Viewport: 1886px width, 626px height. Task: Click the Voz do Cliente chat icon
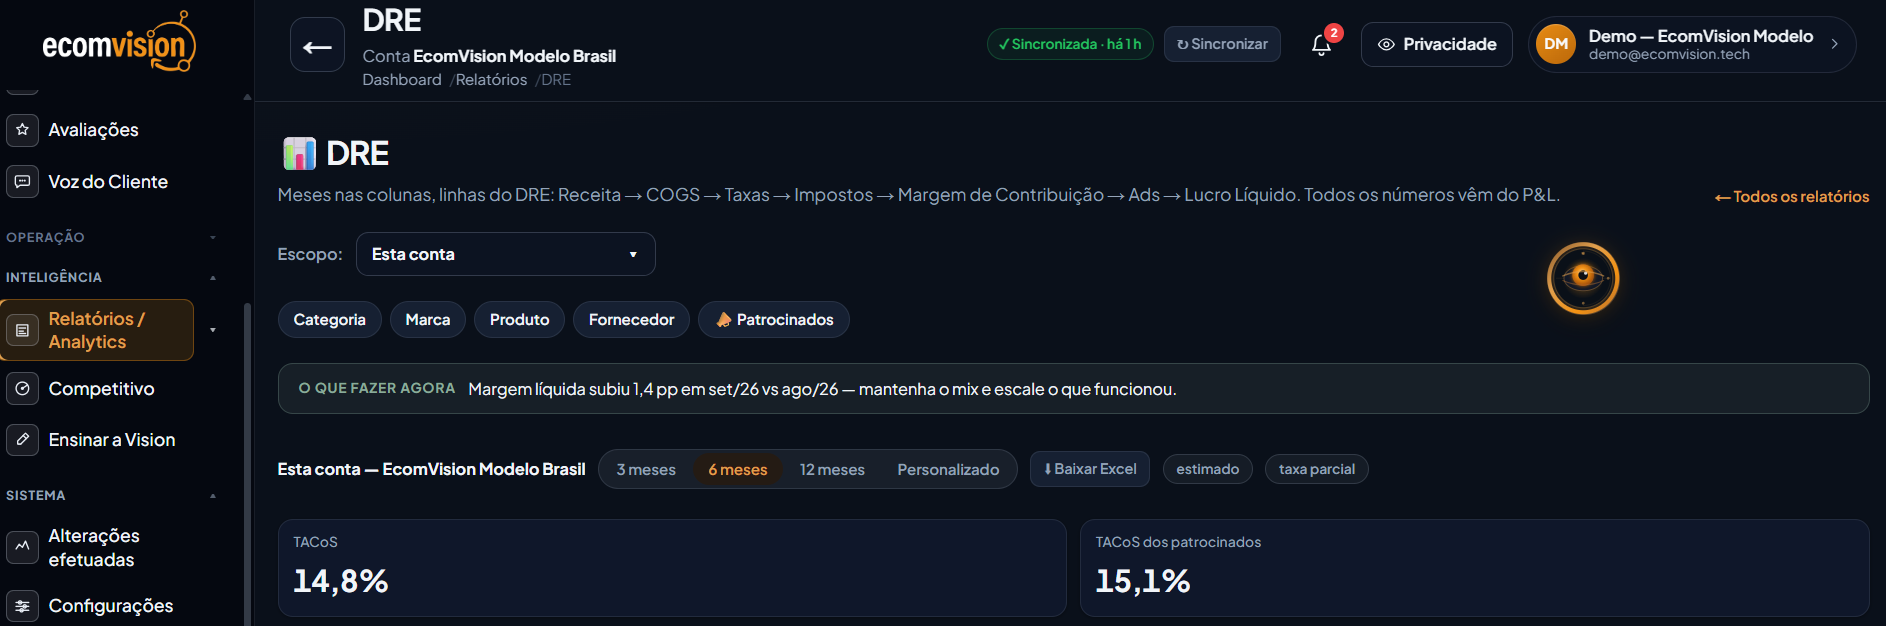pyautogui.click(x=23, y=181)
